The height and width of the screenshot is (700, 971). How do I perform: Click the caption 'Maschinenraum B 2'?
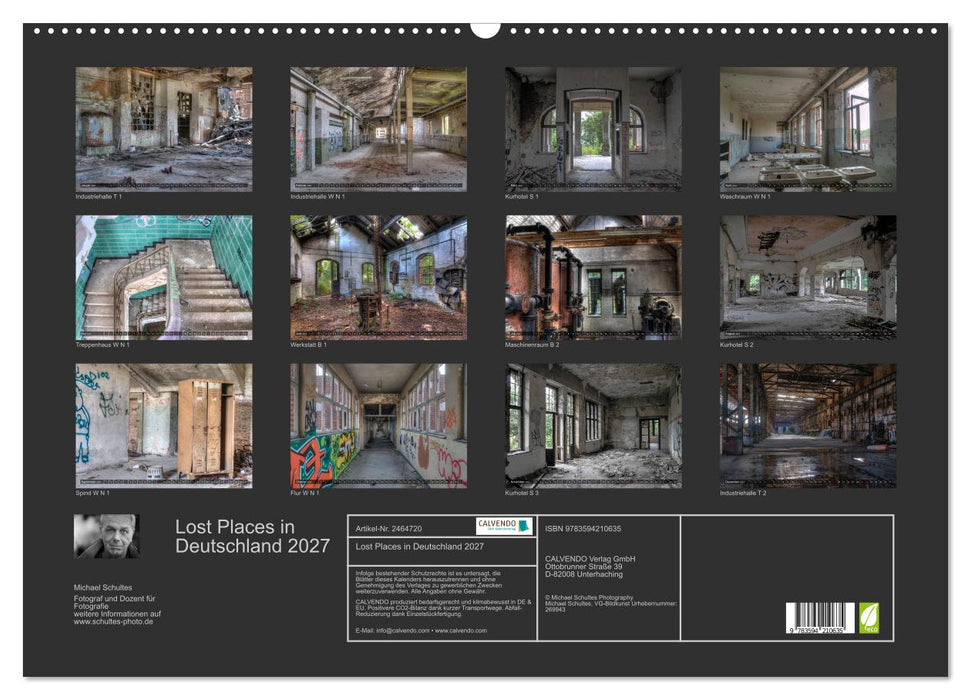(532, 344)
